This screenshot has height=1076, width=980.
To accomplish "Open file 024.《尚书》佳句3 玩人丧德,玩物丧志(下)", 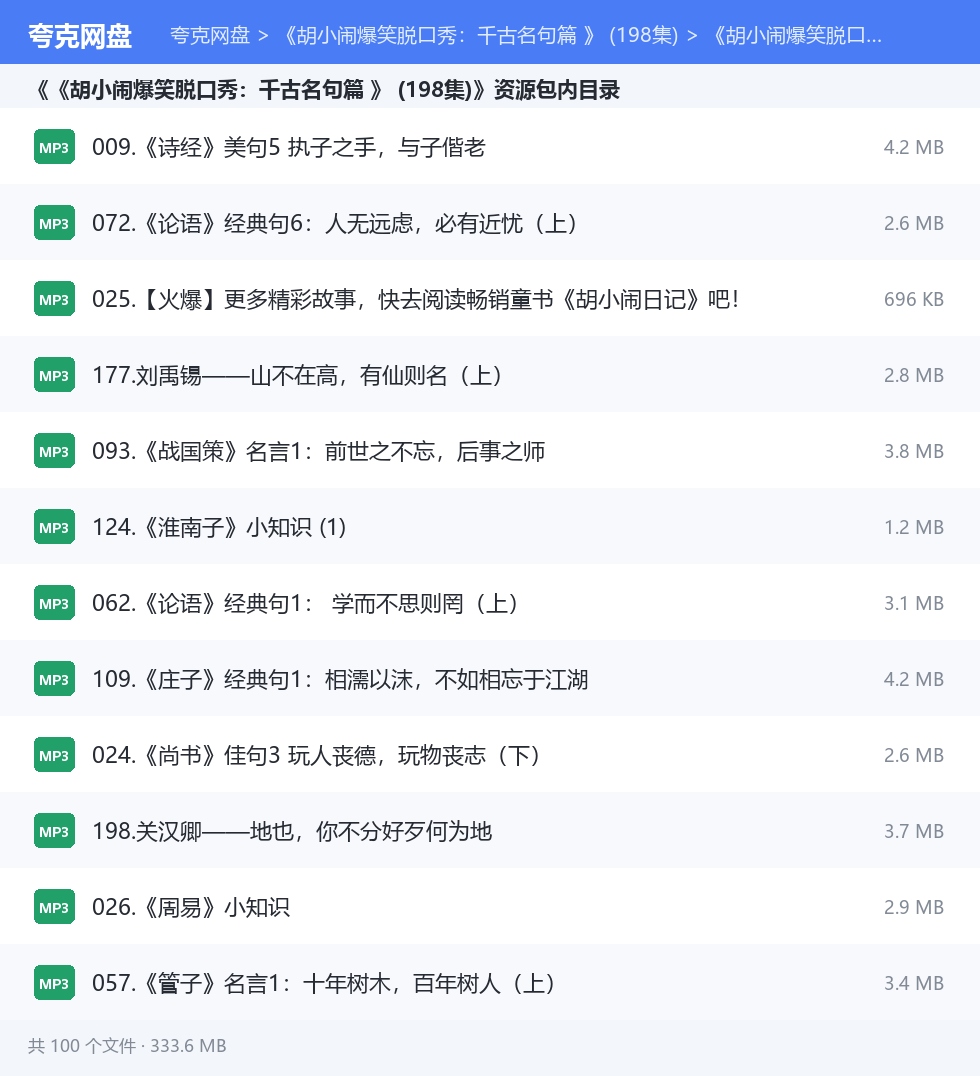I will (x=316, y=755).
